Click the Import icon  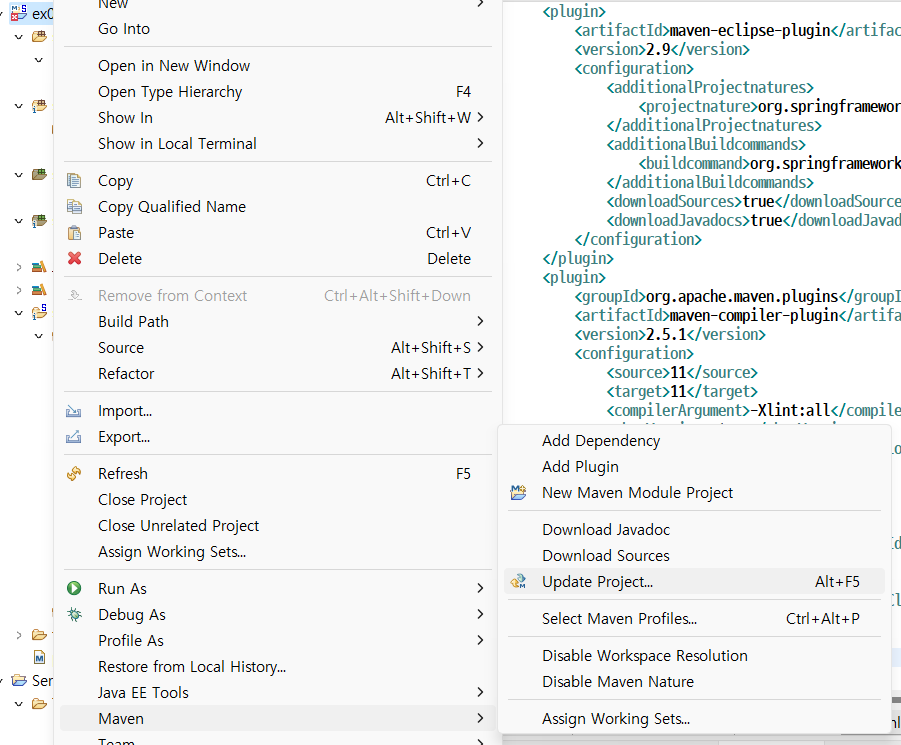74,411
